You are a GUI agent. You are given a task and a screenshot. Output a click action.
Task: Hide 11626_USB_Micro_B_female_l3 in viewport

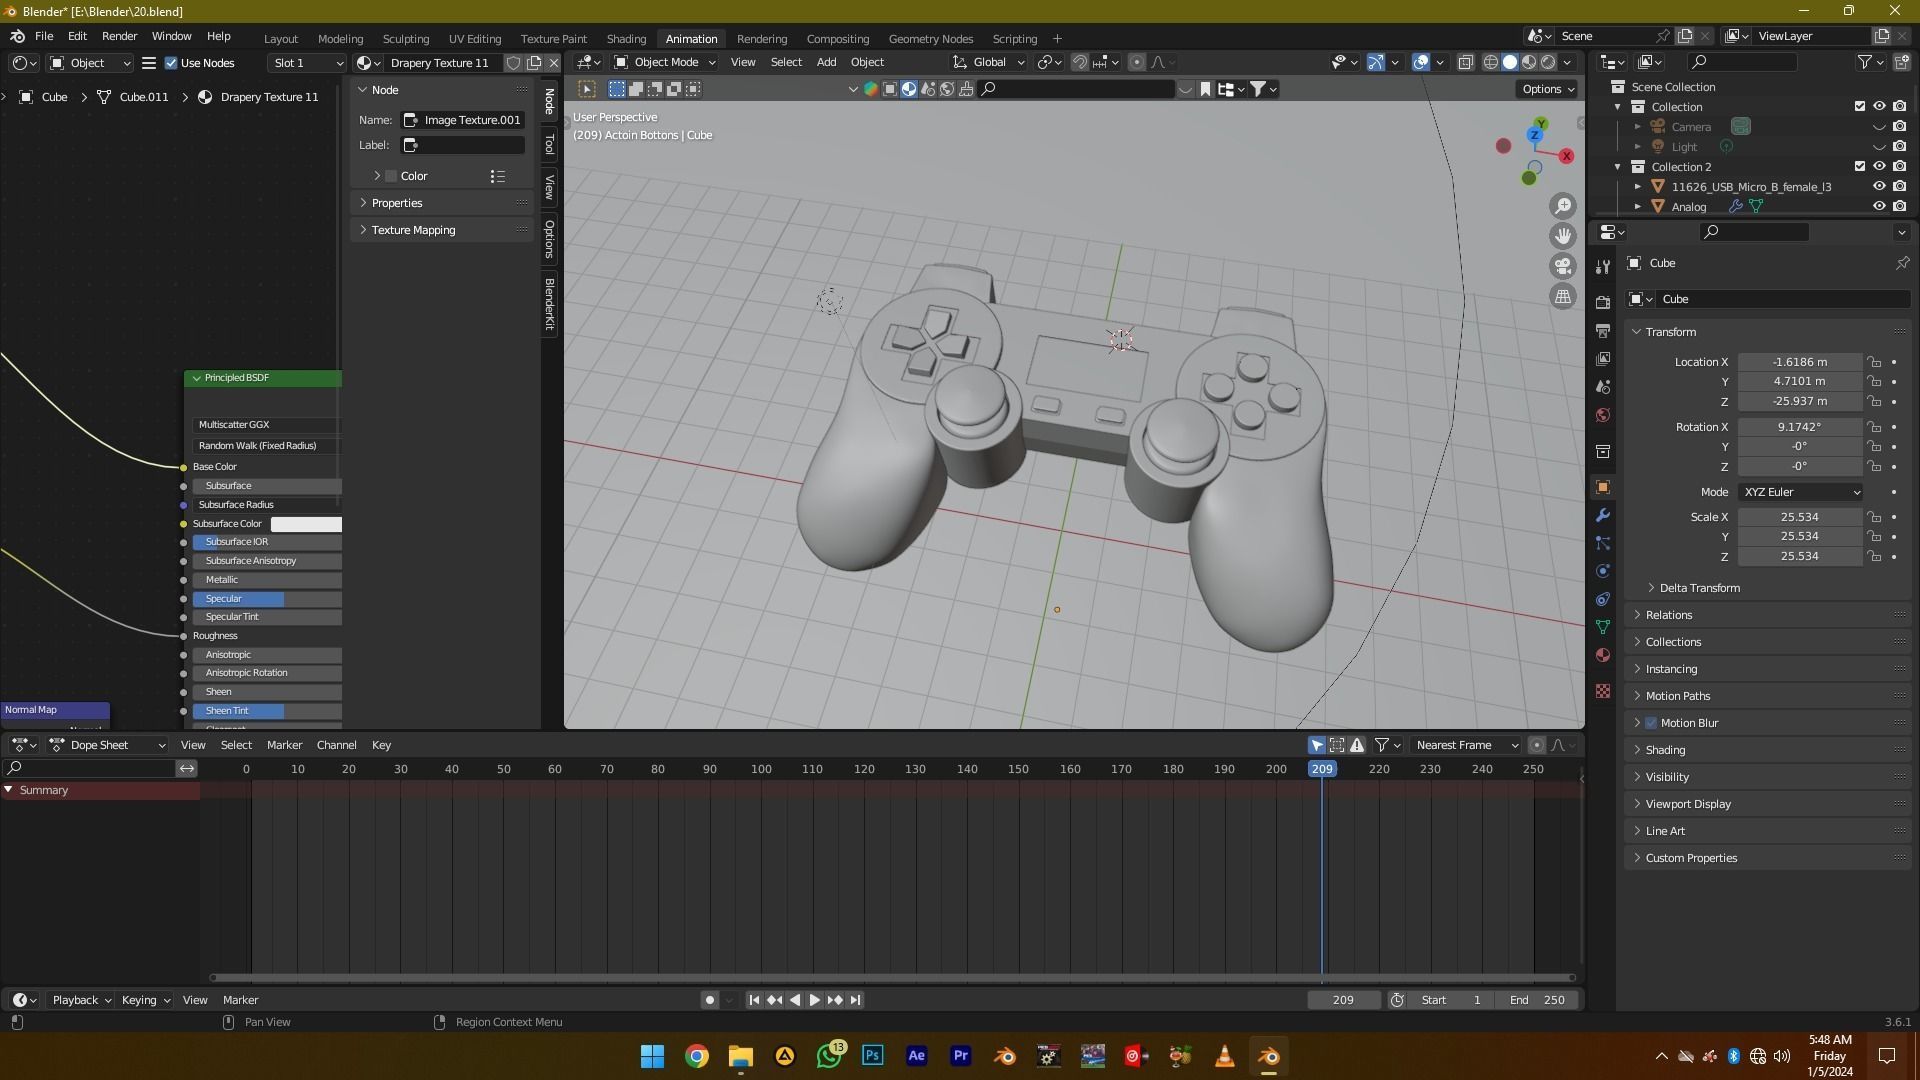(1879, 187)
